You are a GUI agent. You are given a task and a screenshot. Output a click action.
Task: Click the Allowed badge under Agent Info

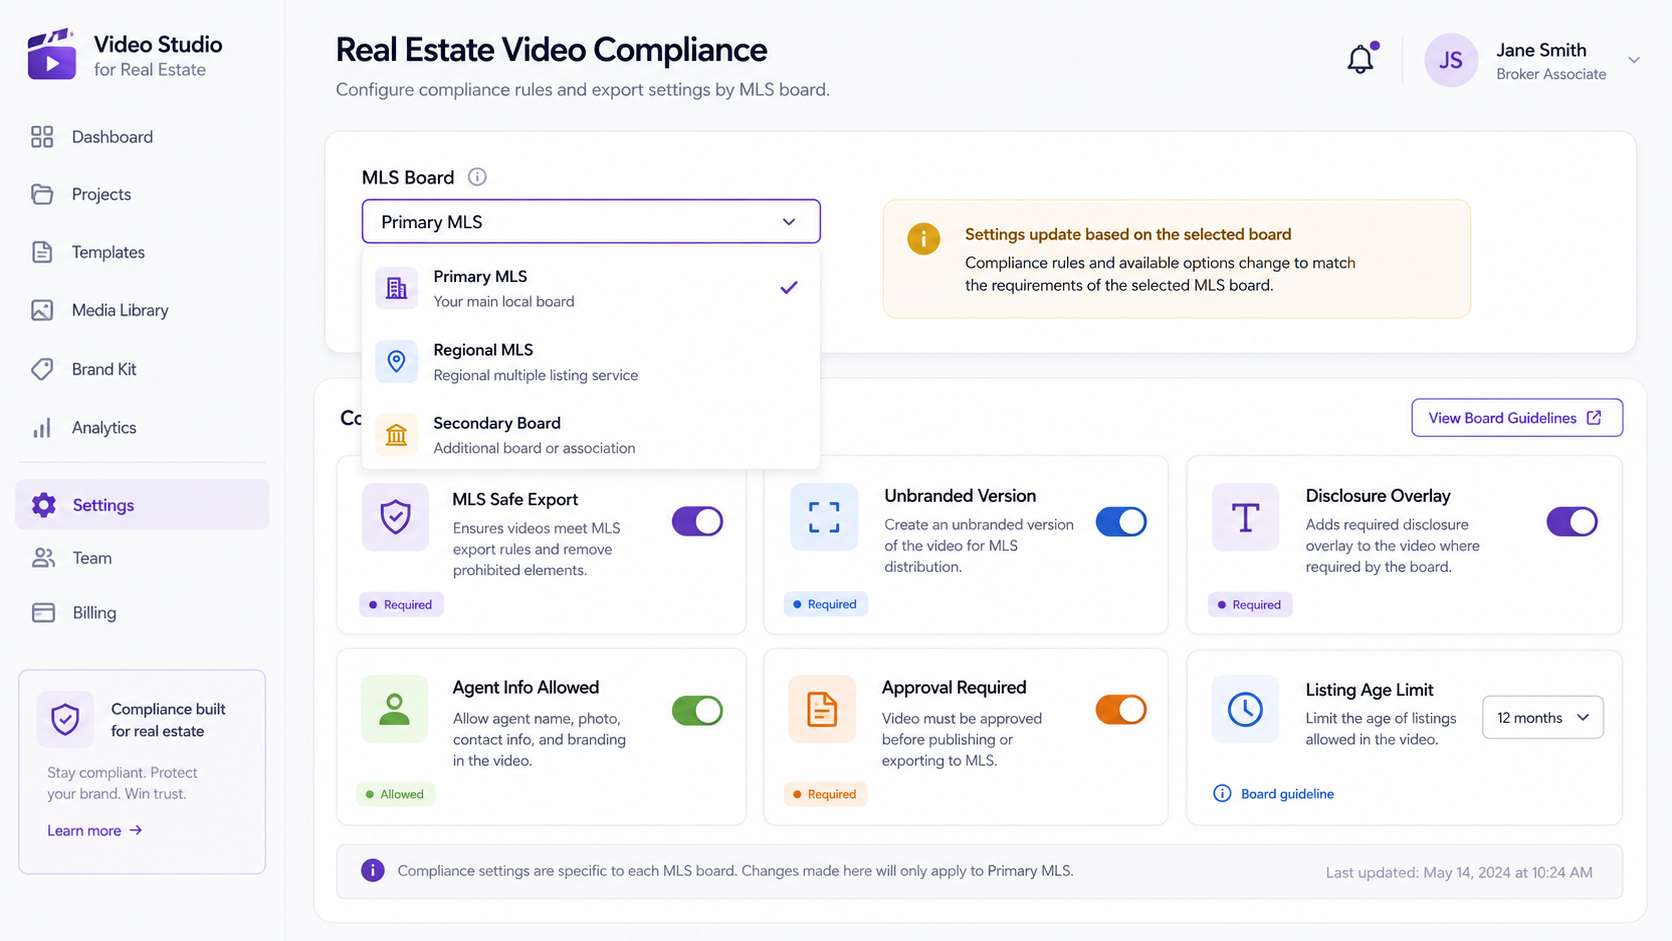[x=395, y=794]
